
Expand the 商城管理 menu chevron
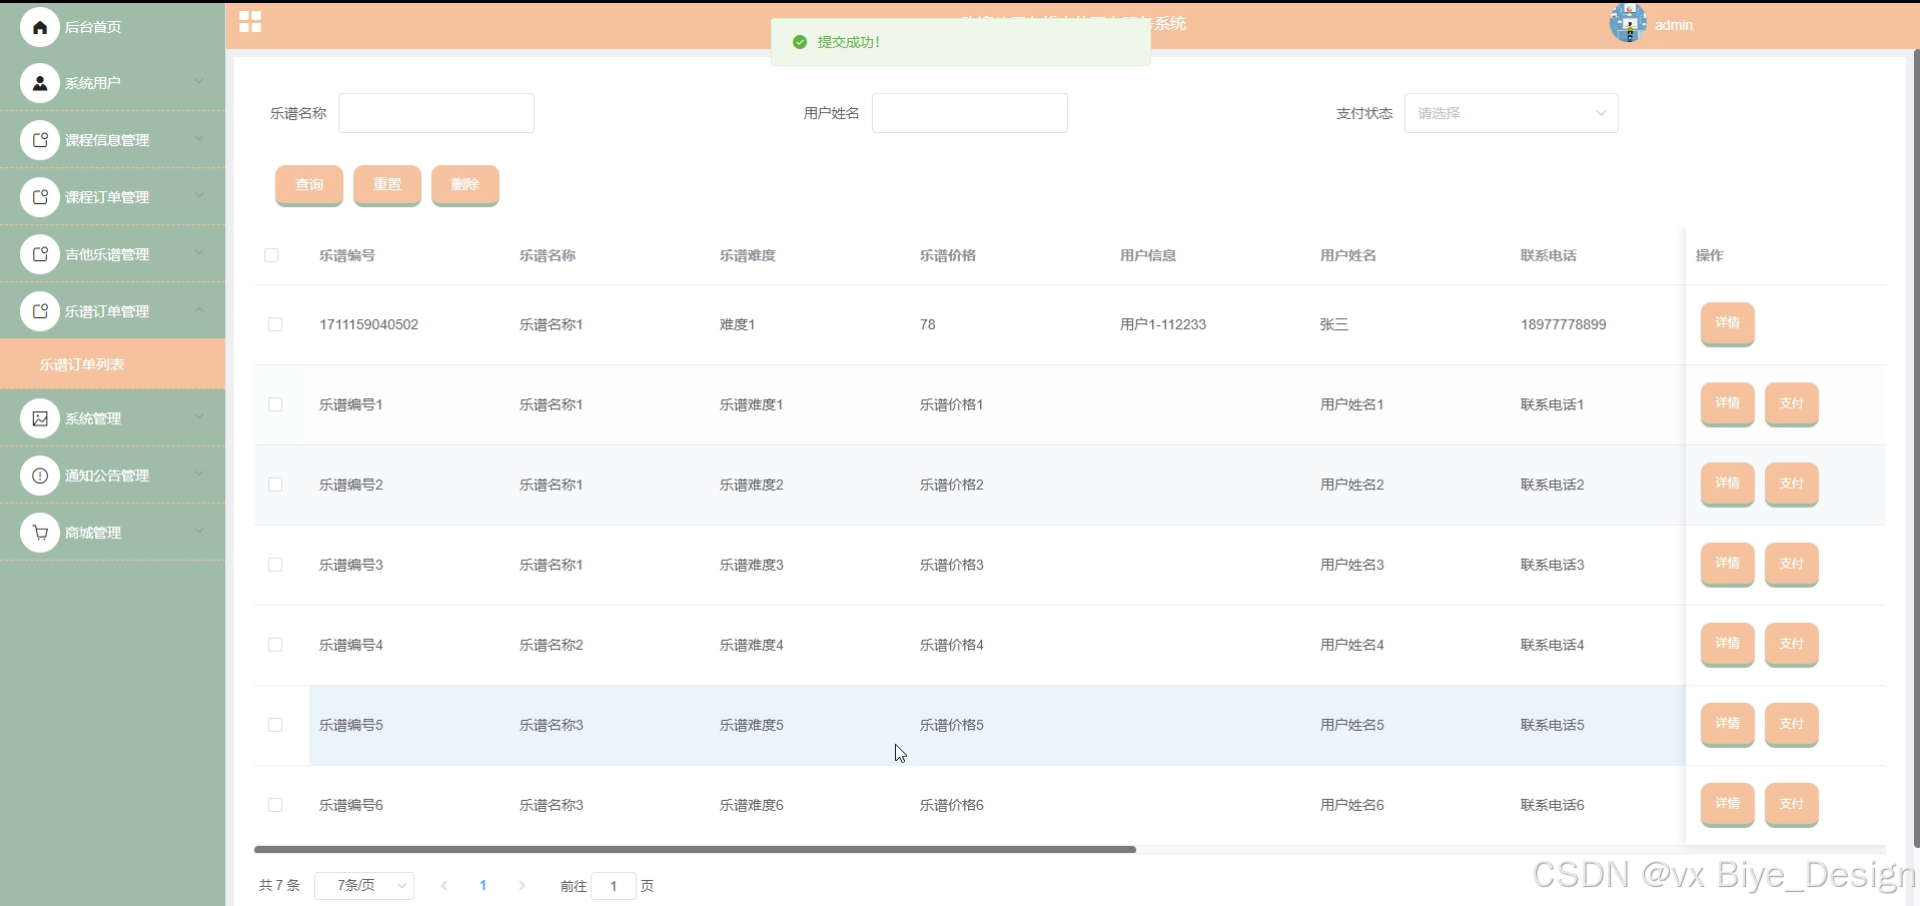(x=199, y=530)
